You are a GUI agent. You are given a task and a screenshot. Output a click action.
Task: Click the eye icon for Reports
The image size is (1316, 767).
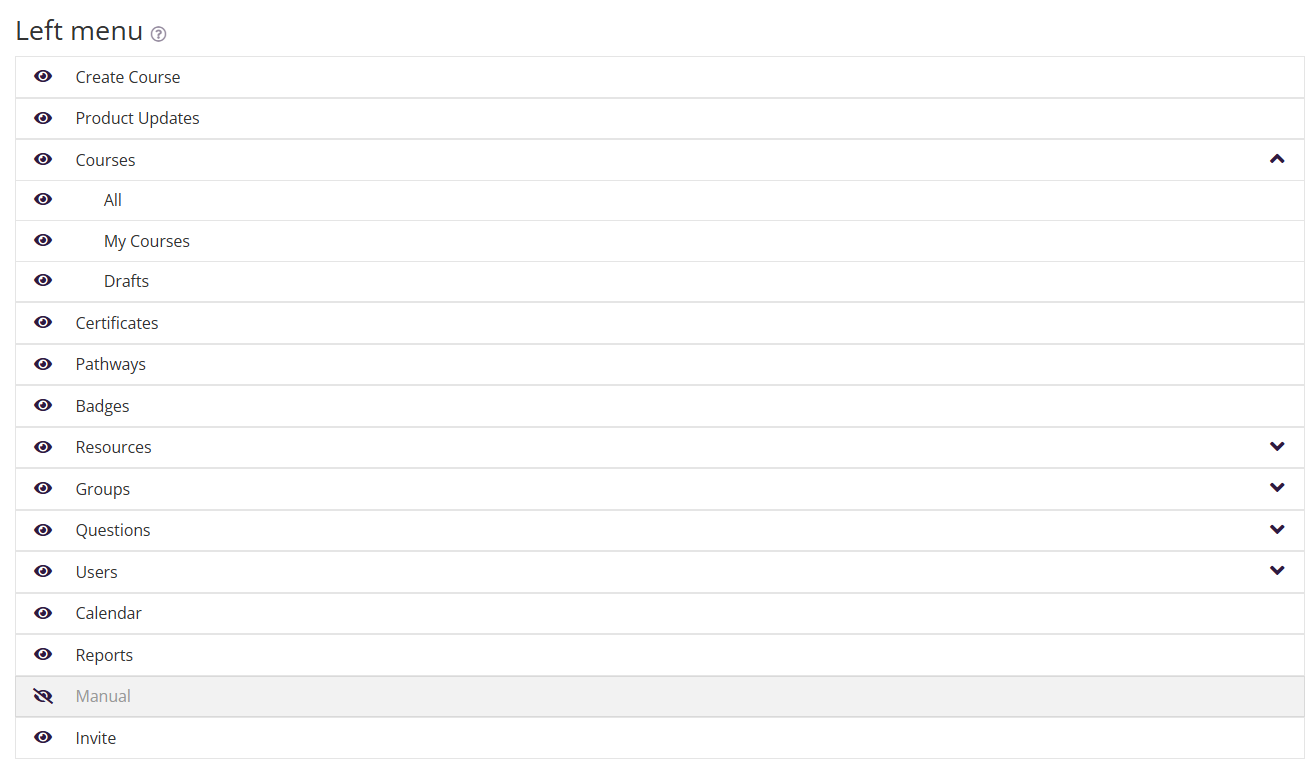click(43, 655)
